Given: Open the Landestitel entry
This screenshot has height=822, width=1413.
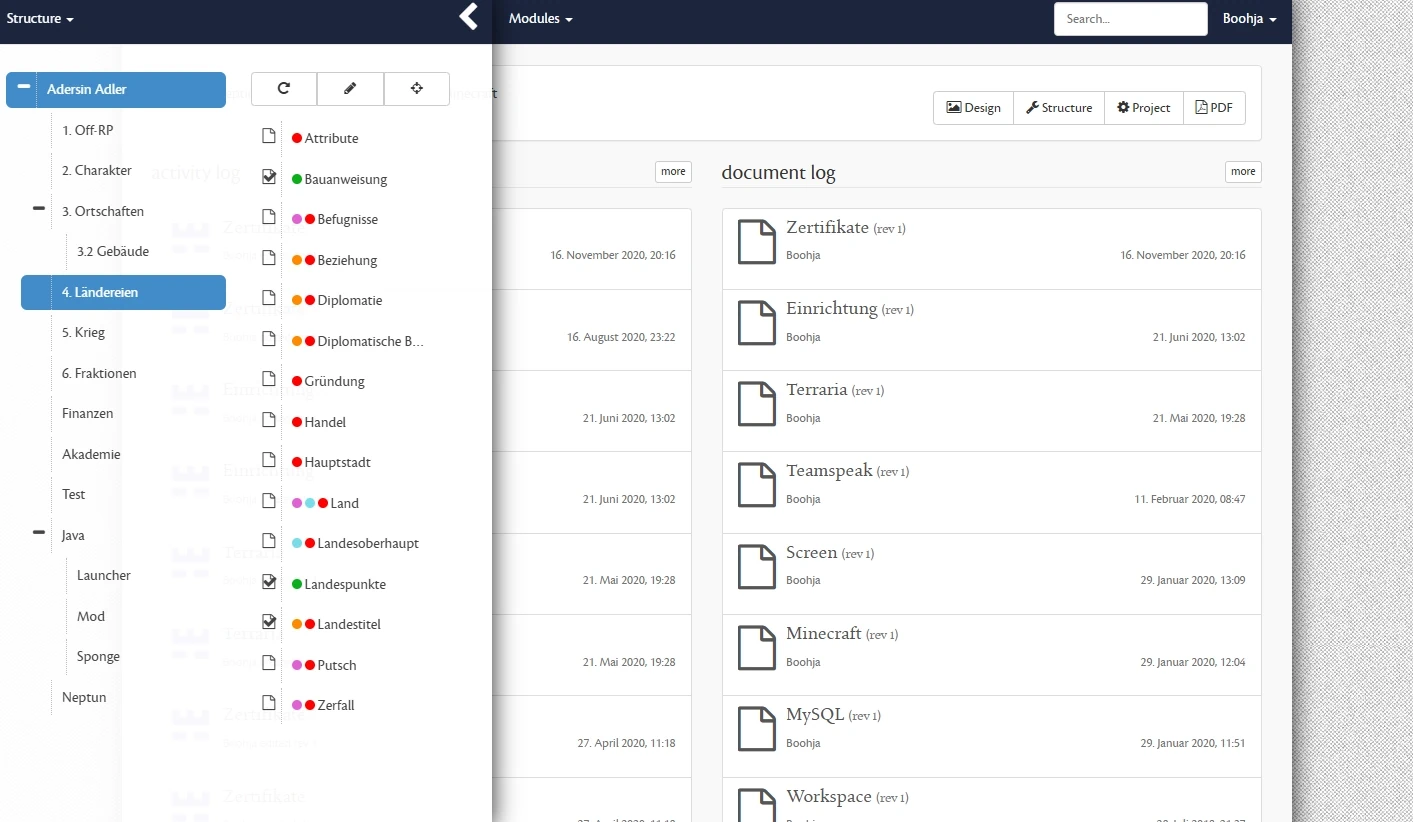Looking at the screenshot, I should tap(349, 625).
